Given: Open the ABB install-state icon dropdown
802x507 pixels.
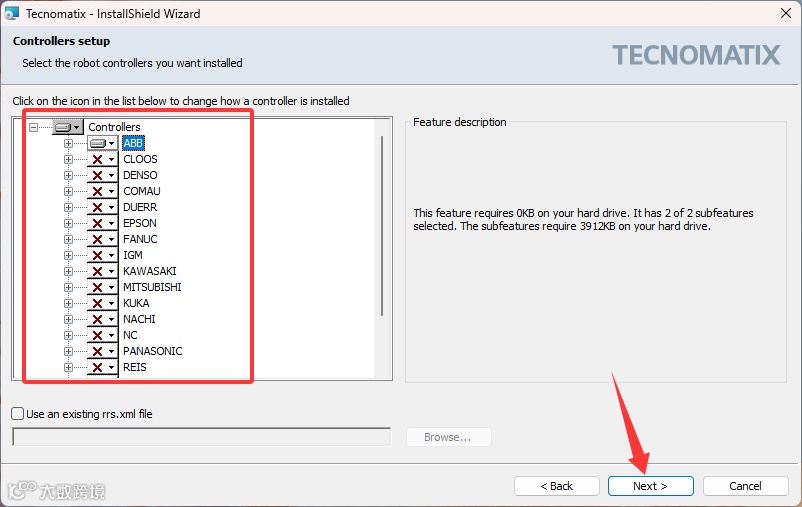Looking at the screenshot, I should click(x=102, y=143).
